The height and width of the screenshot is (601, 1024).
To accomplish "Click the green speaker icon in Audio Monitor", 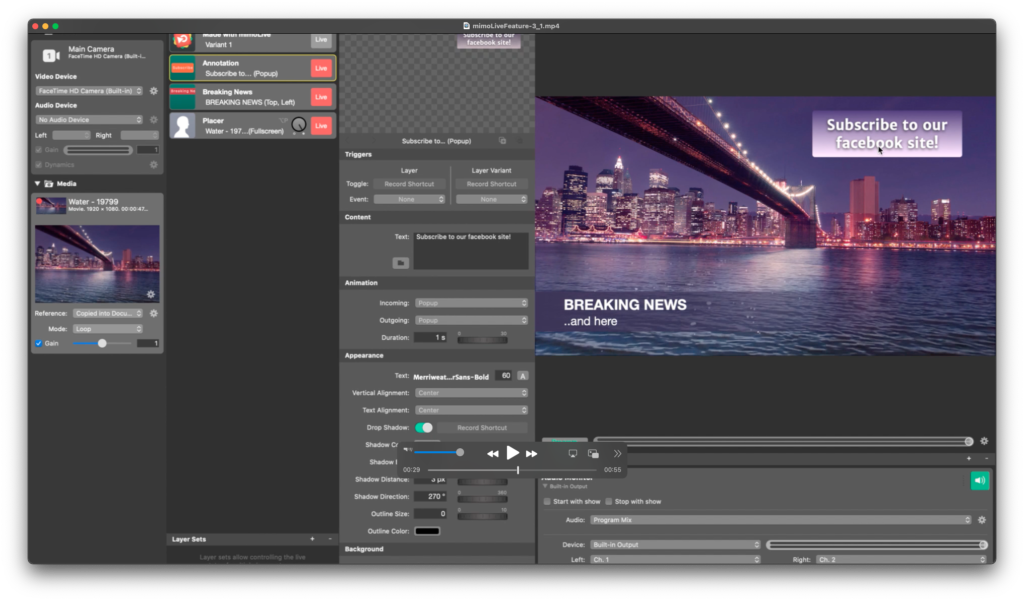I will pos(979,480).
